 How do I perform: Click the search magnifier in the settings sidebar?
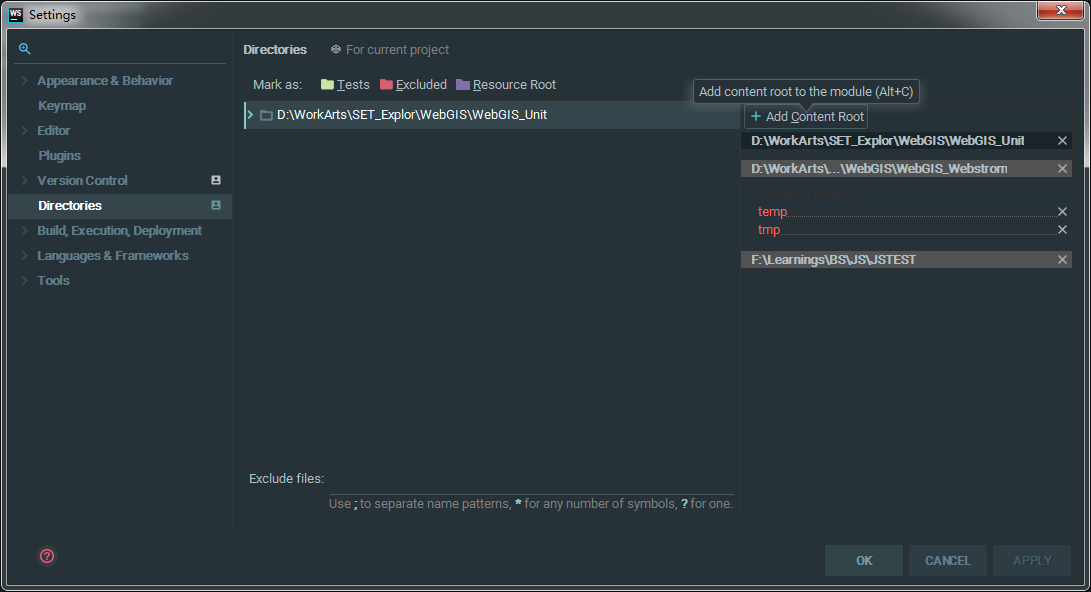(24, 48)
